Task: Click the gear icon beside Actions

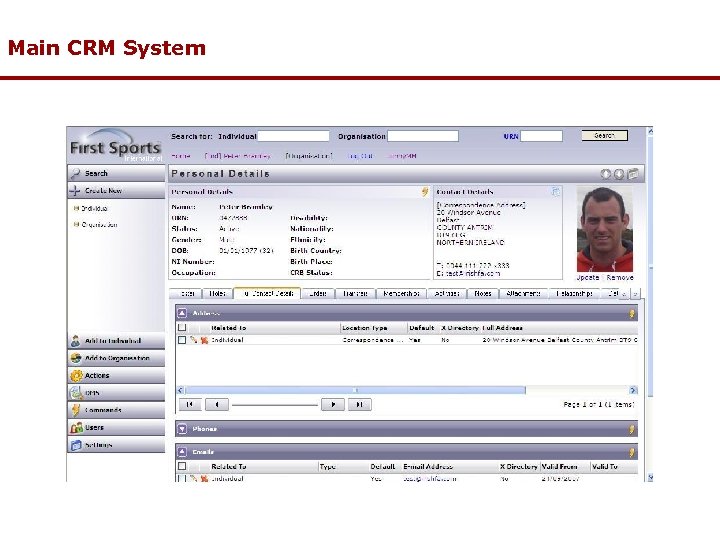Action: (x=76, y=376)
